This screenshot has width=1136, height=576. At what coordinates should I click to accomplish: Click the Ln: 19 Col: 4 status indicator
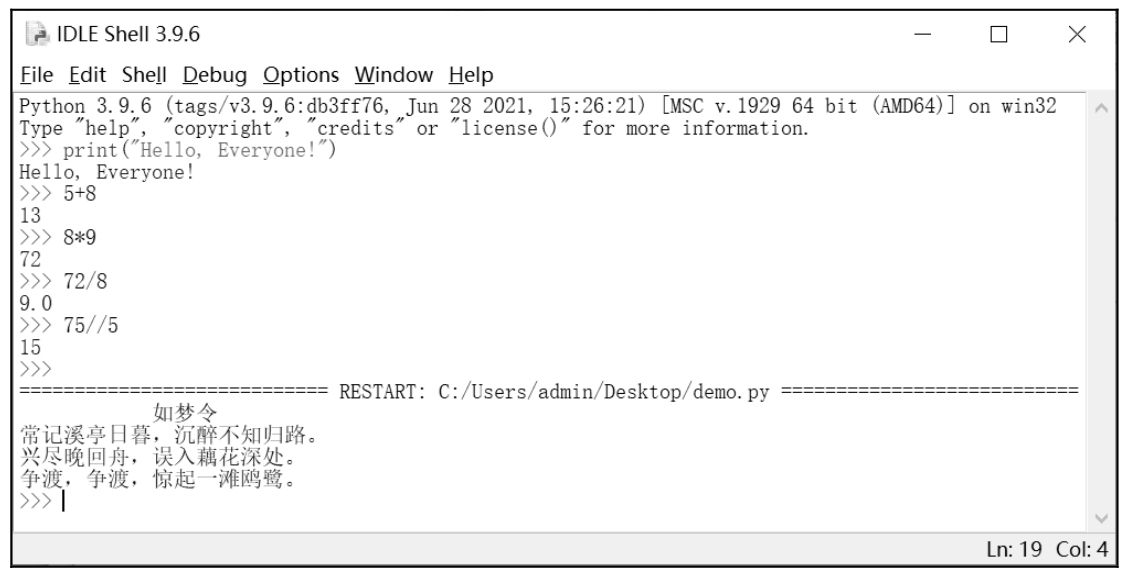click(1047, 549)
